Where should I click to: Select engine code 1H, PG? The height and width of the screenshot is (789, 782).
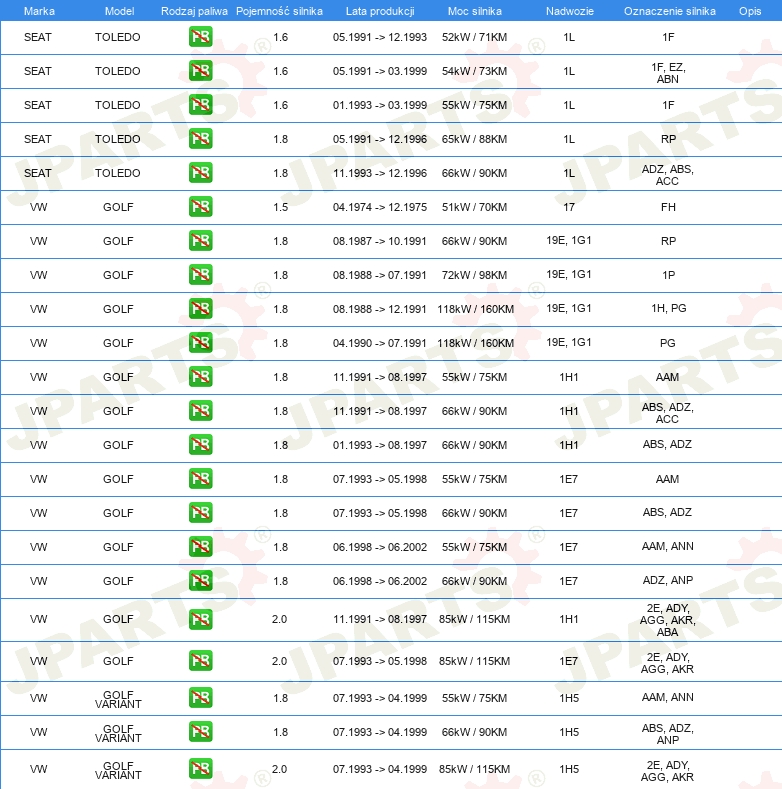pos(669,308)
